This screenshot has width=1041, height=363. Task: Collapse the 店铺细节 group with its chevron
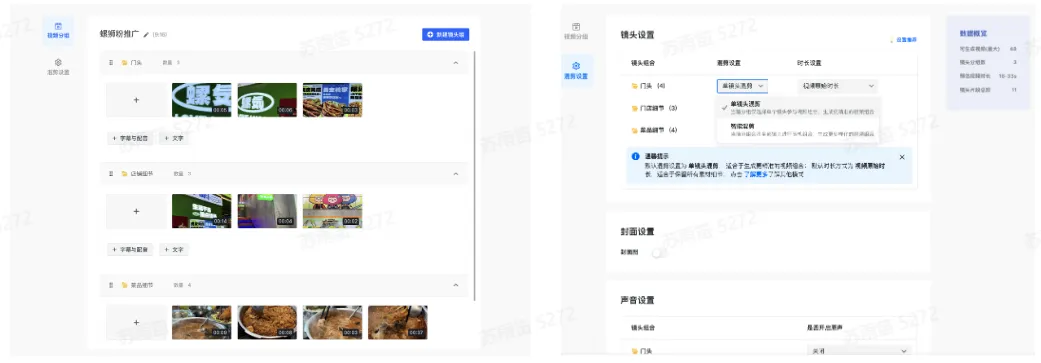pos(455,173)
